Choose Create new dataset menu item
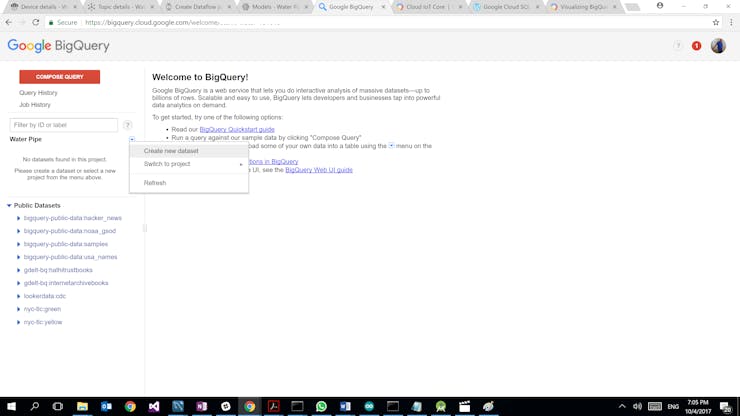740x416 pixels. click(189, 151)
